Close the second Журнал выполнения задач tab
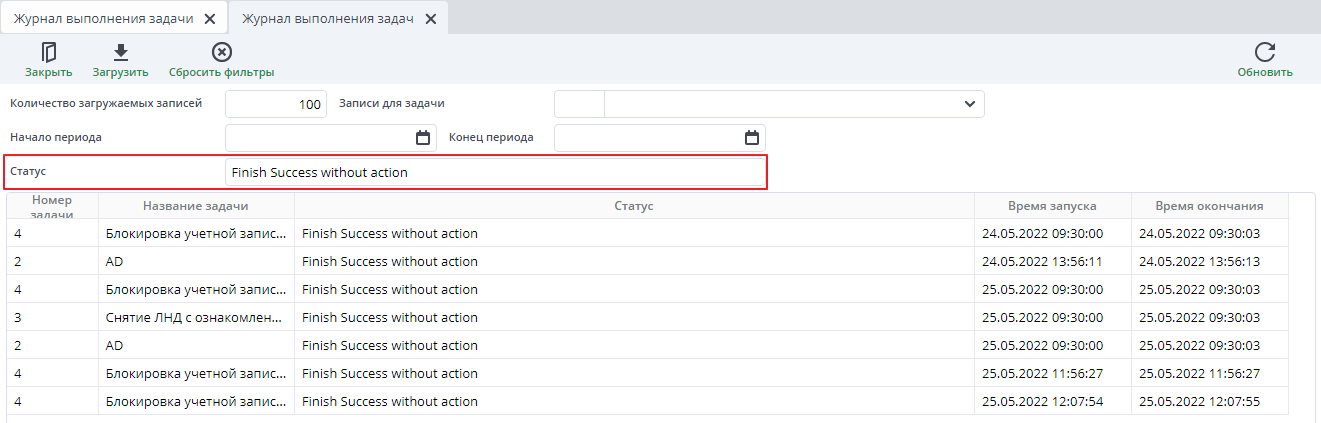 [430, 18]
